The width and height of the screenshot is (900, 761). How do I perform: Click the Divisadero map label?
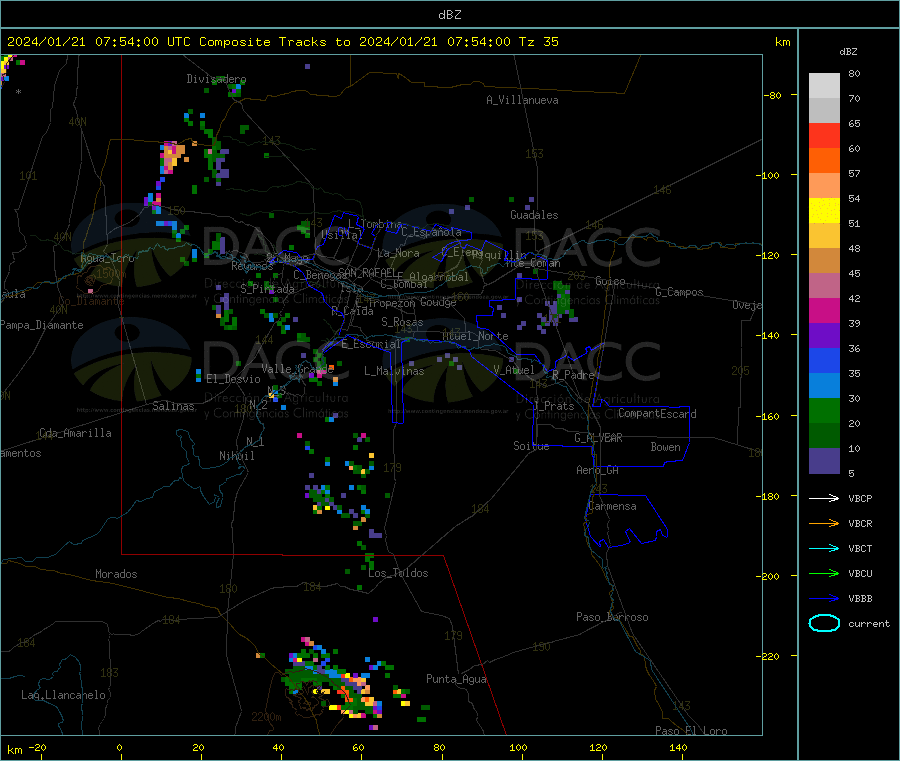pos(216,79)
